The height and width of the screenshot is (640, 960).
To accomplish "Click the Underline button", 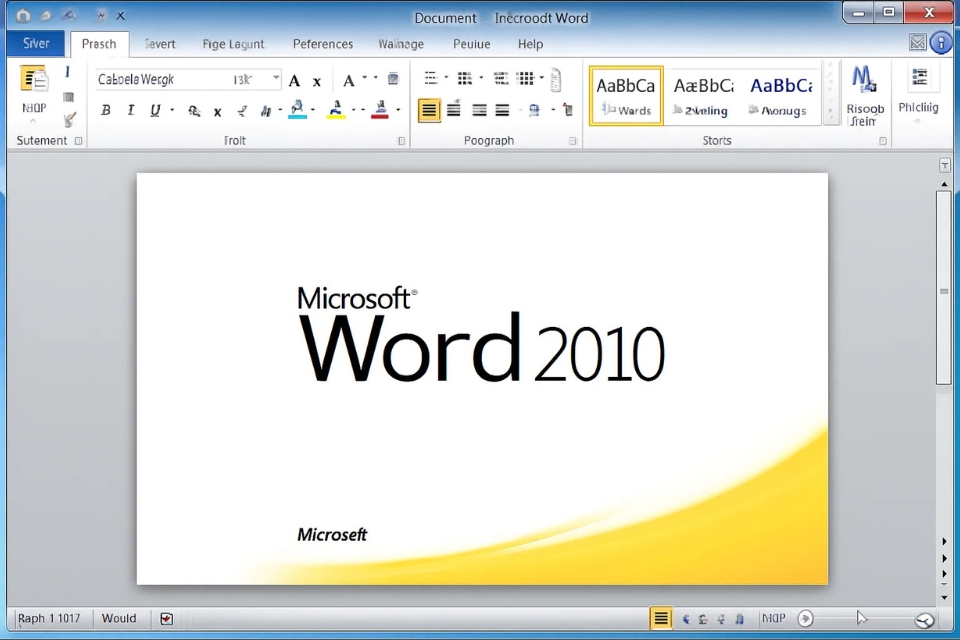I will tap(155, 111).
